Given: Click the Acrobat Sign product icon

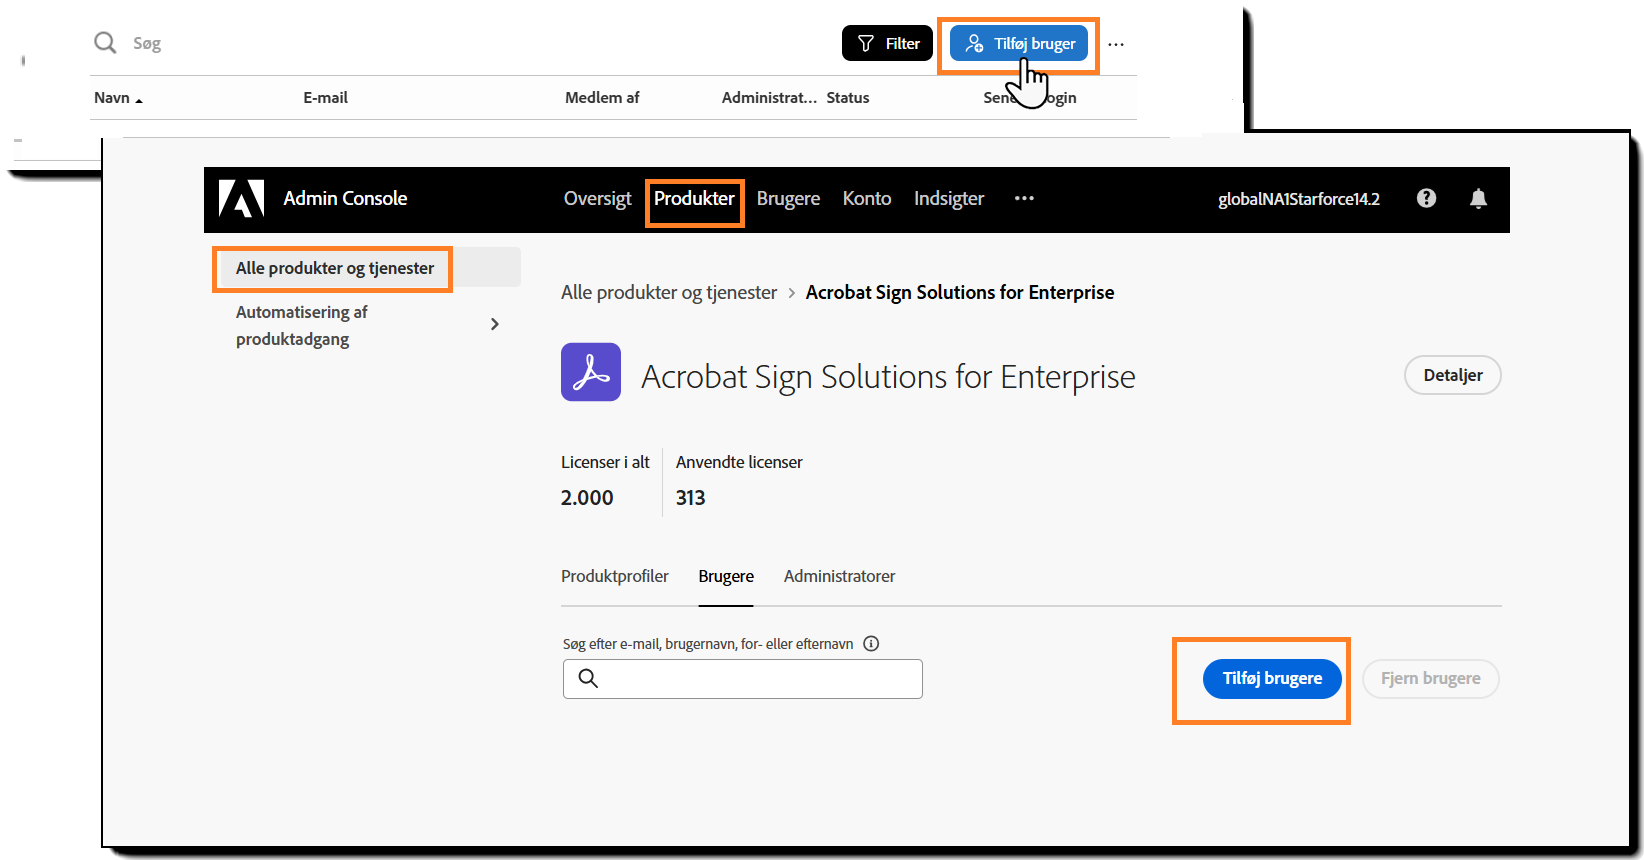Looking at the screenshot, I should (x=591, y=372).
